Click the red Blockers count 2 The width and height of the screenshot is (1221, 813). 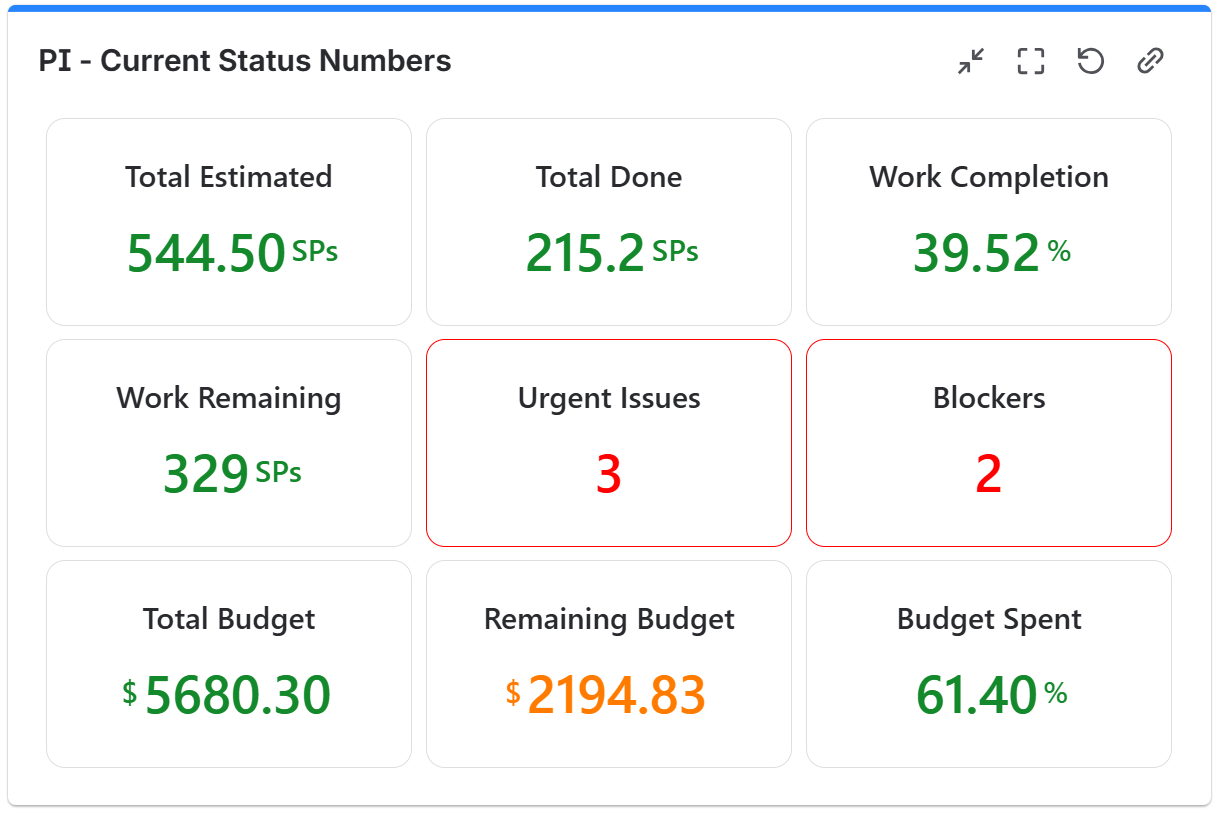[x=989, y=474]
